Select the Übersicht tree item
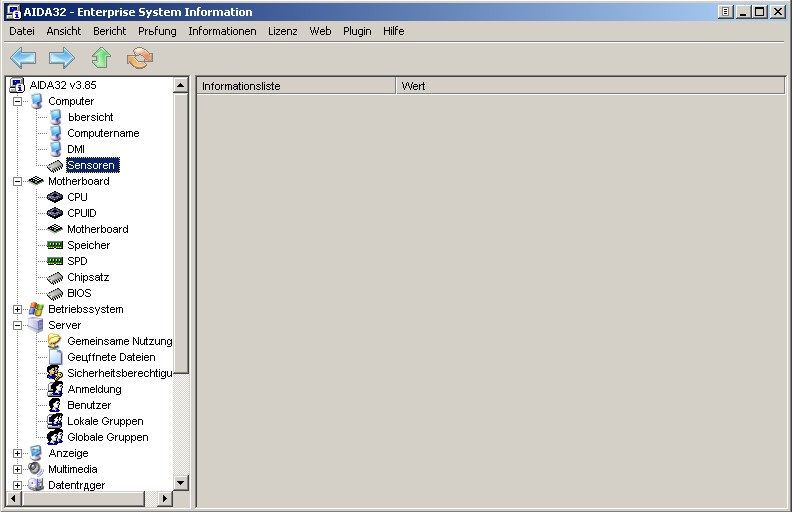This screenshot has width=792, height=512. coord(90,117)
